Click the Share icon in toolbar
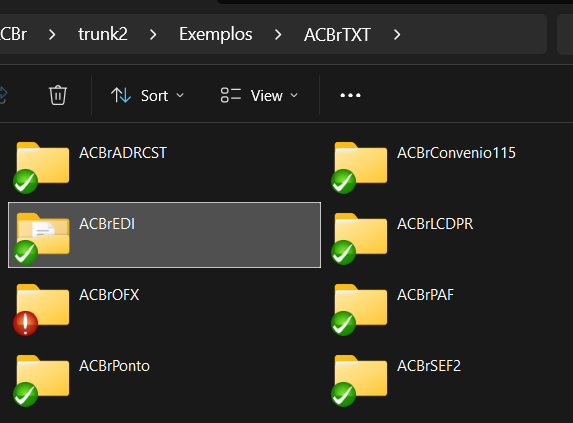The width and height of the screenshot is (573, 423). (3, 95)
